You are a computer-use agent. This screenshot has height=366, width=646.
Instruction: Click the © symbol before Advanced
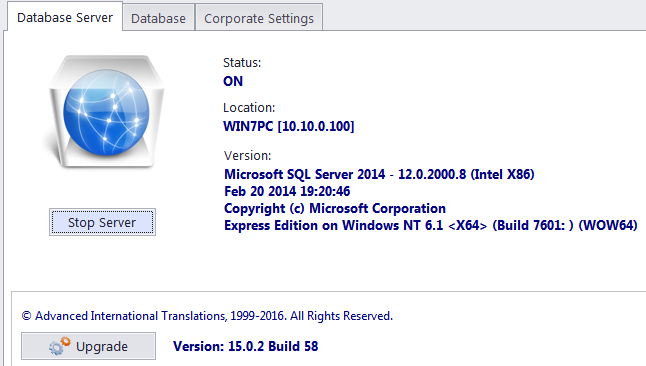[26, 316]
